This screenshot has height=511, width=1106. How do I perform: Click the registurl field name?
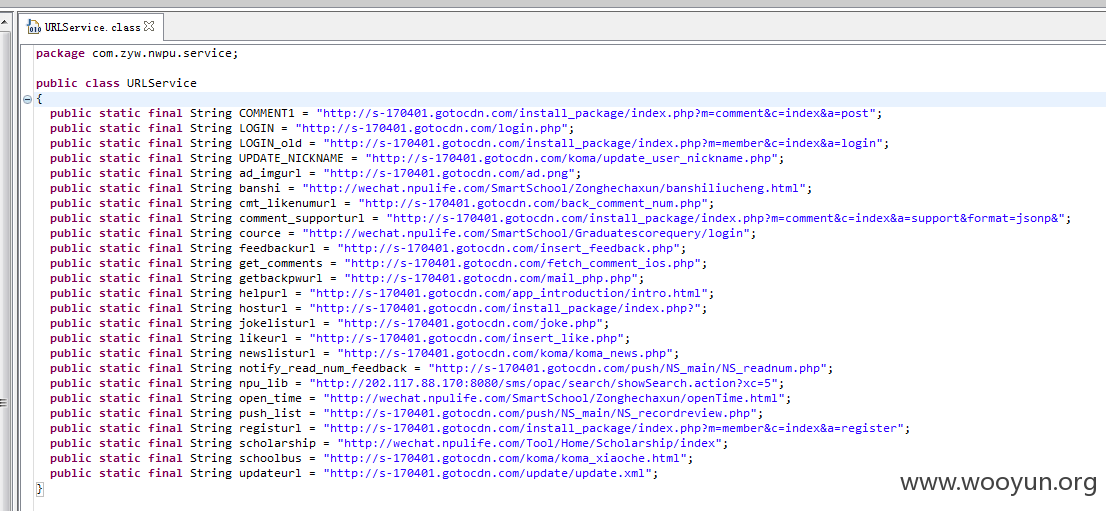[270, 428]
